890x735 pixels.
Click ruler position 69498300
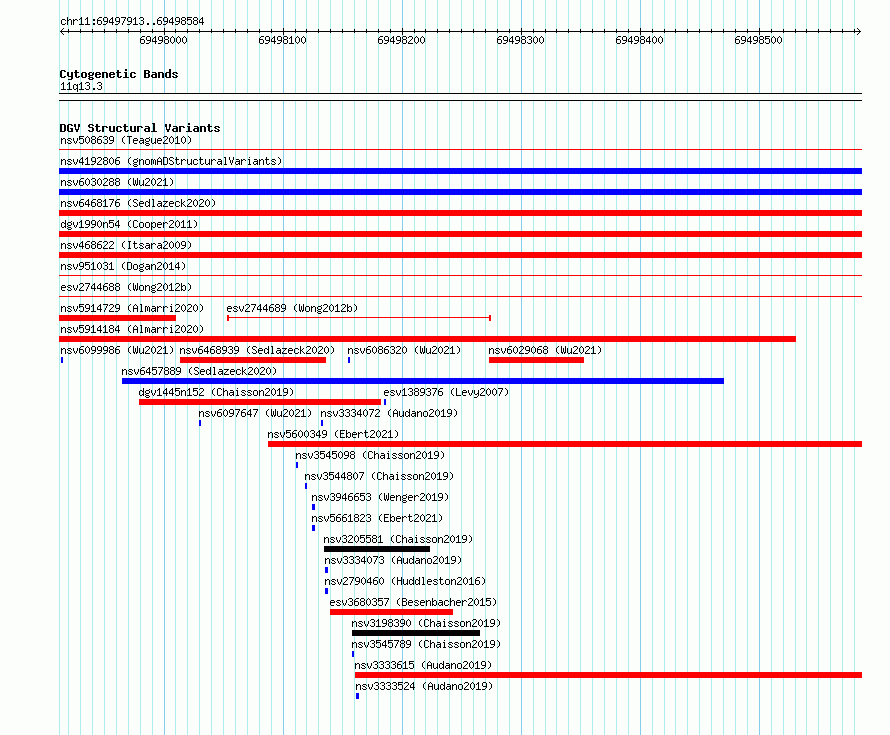click(x=520, y=40)
